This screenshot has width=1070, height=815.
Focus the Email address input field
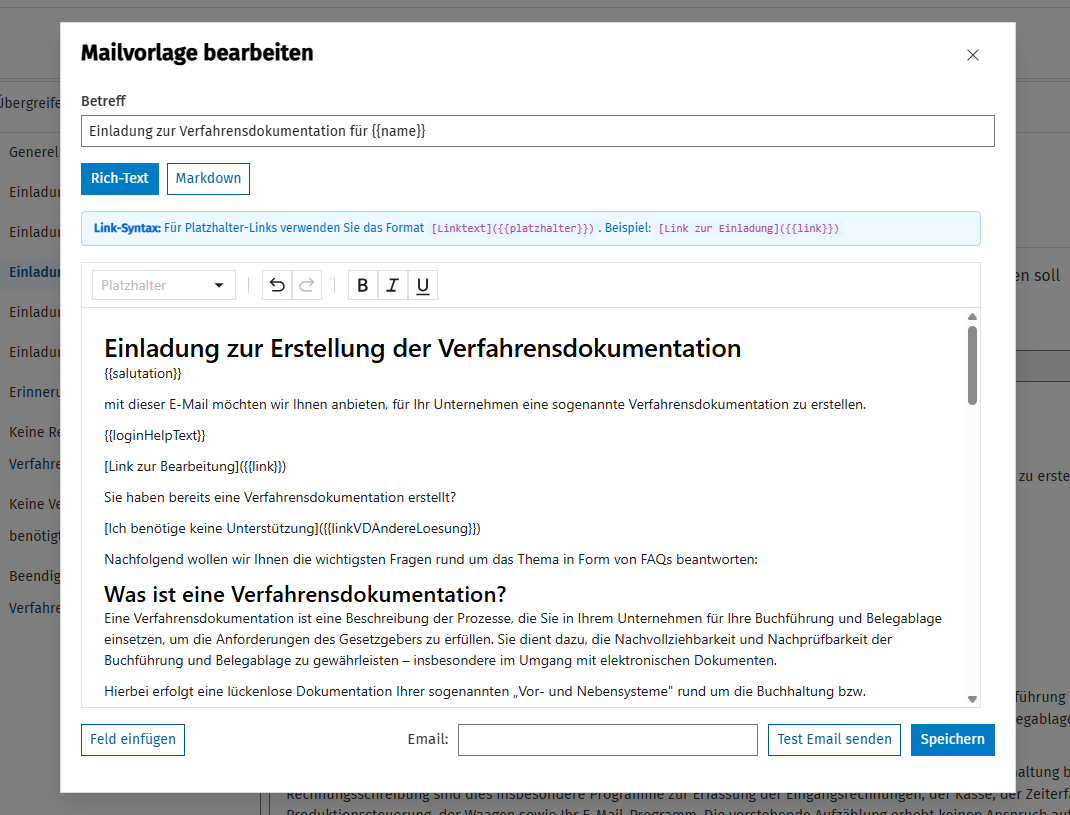coord(608,740)
